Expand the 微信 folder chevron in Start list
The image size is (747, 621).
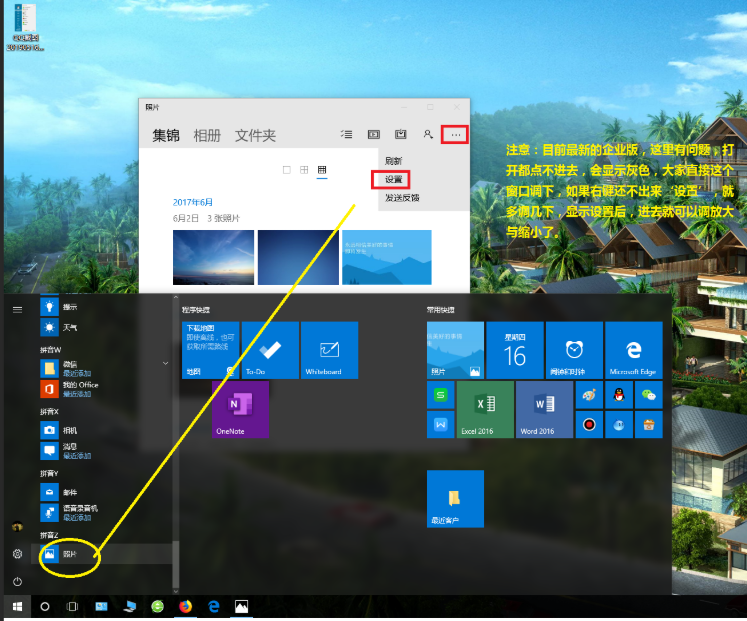(165, 363)
